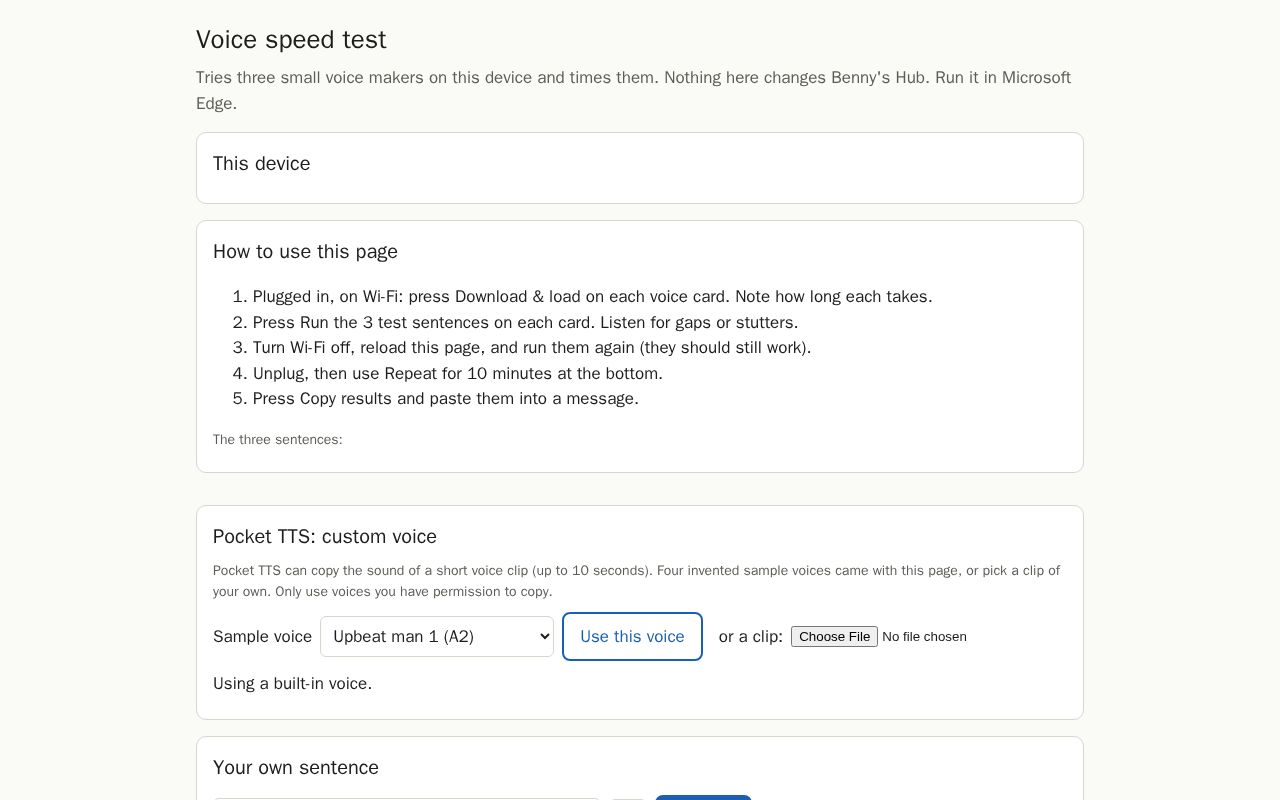Click 'The three sentences:' caption
This screenshot has width=1280, height=800.
(278, 440)
